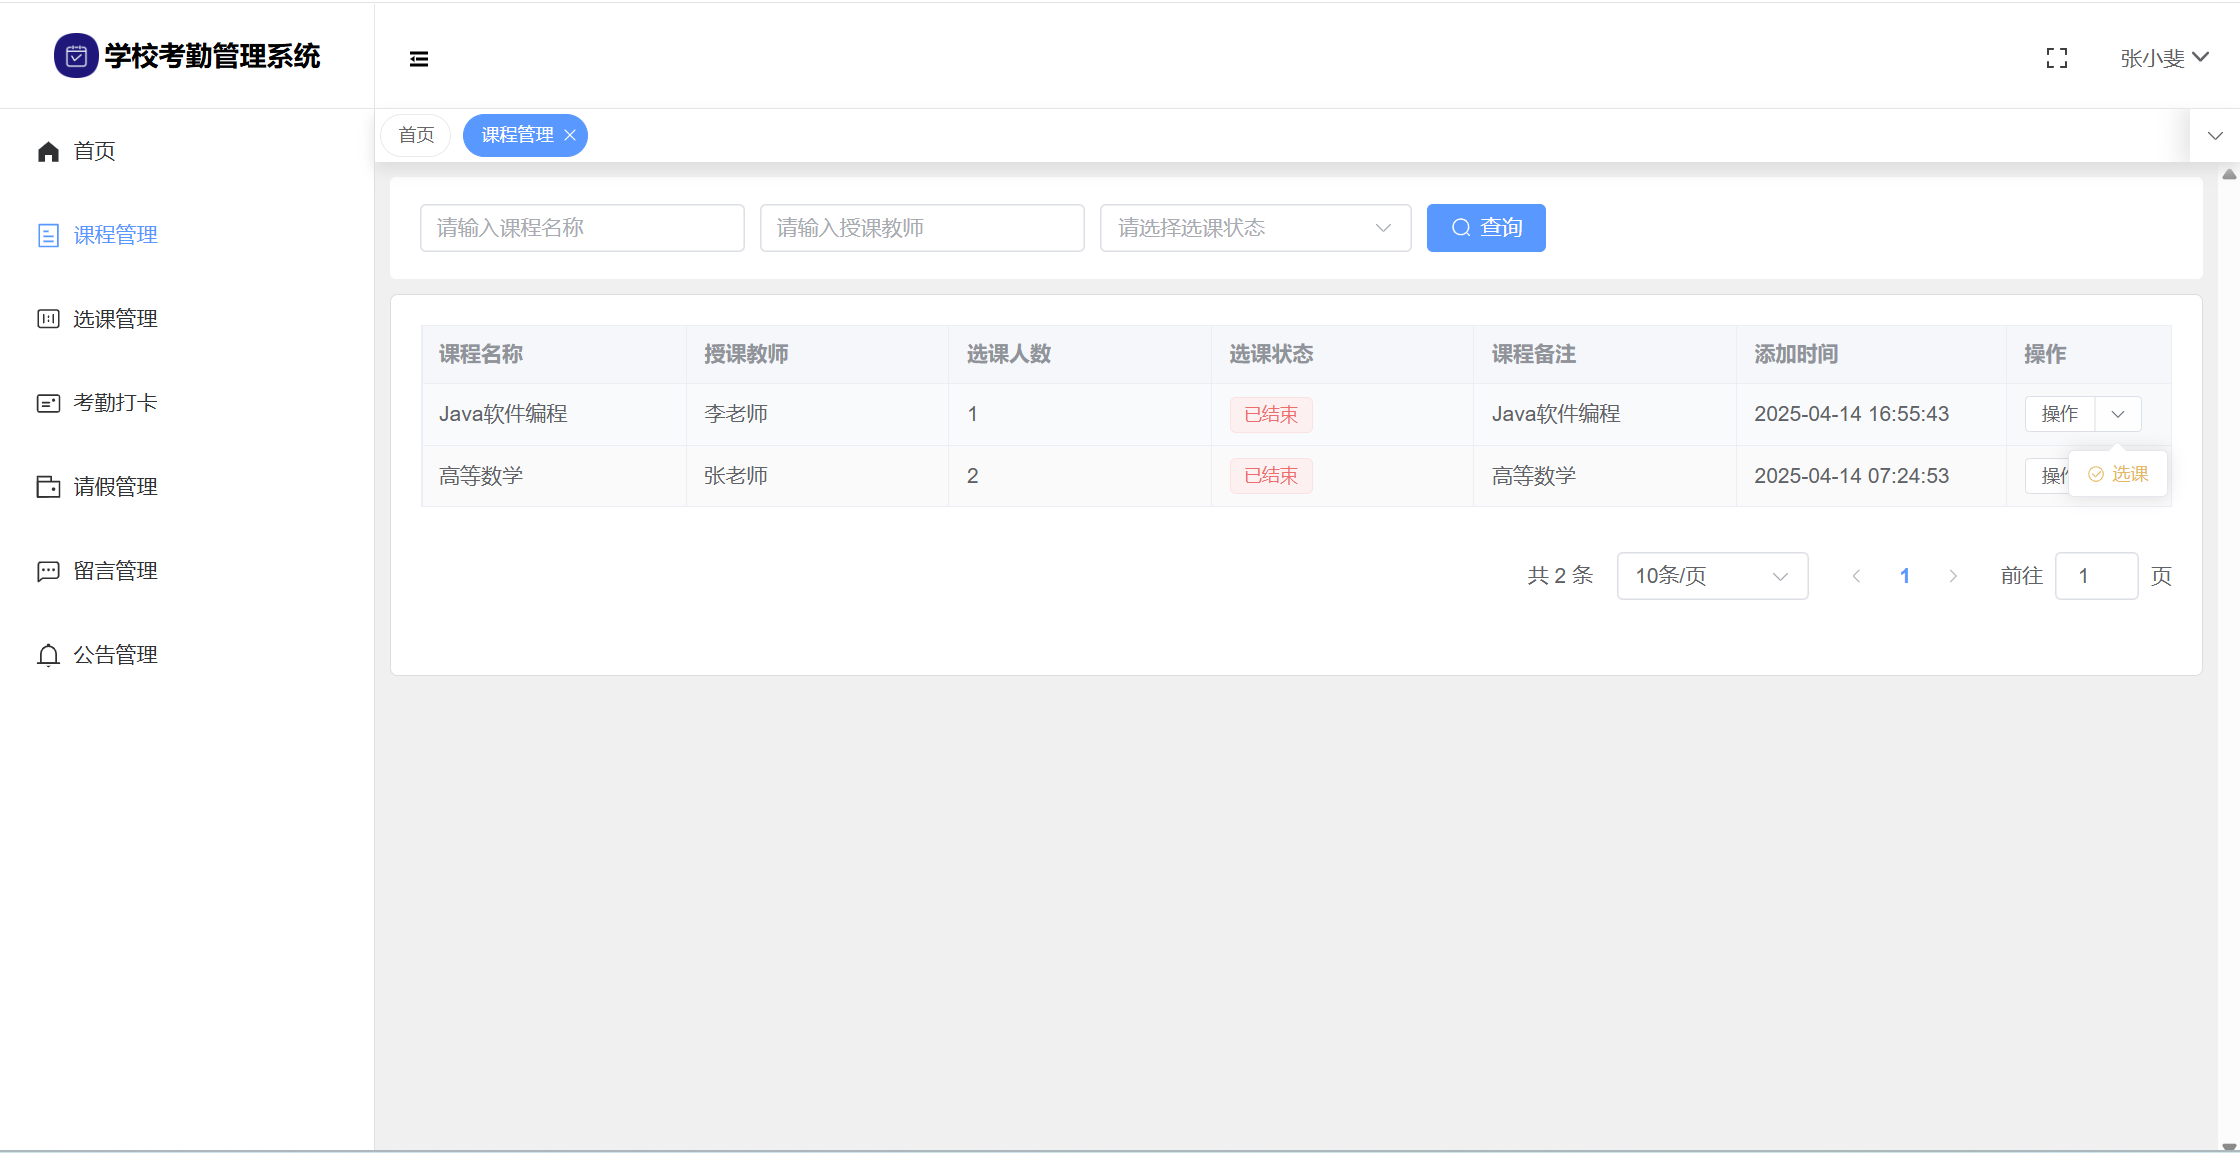Click the 留言管理 message icon

48,571
